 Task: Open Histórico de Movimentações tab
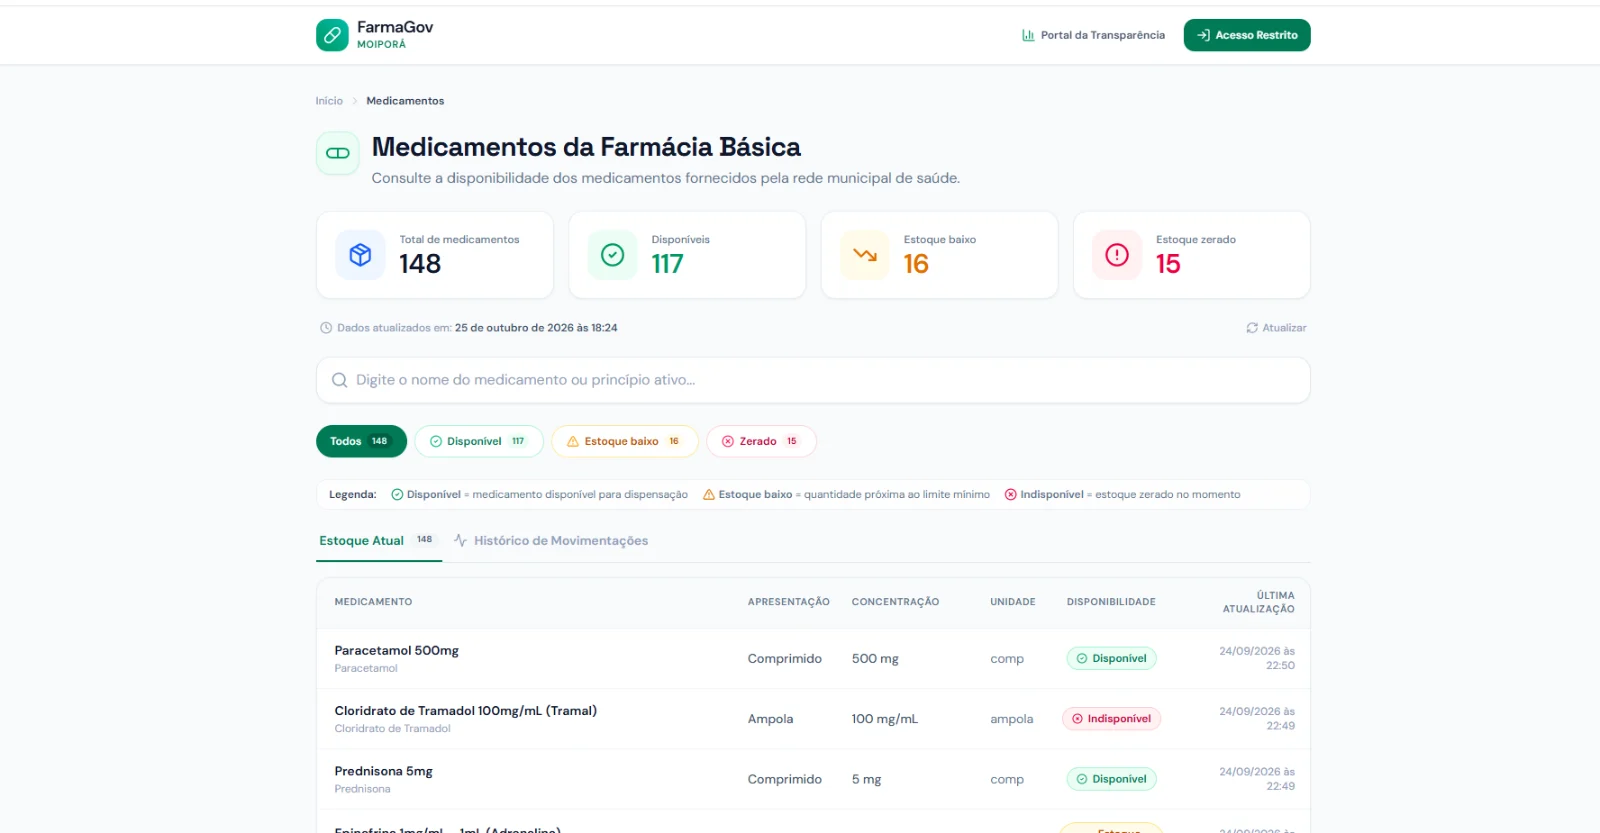coord(551,541)
